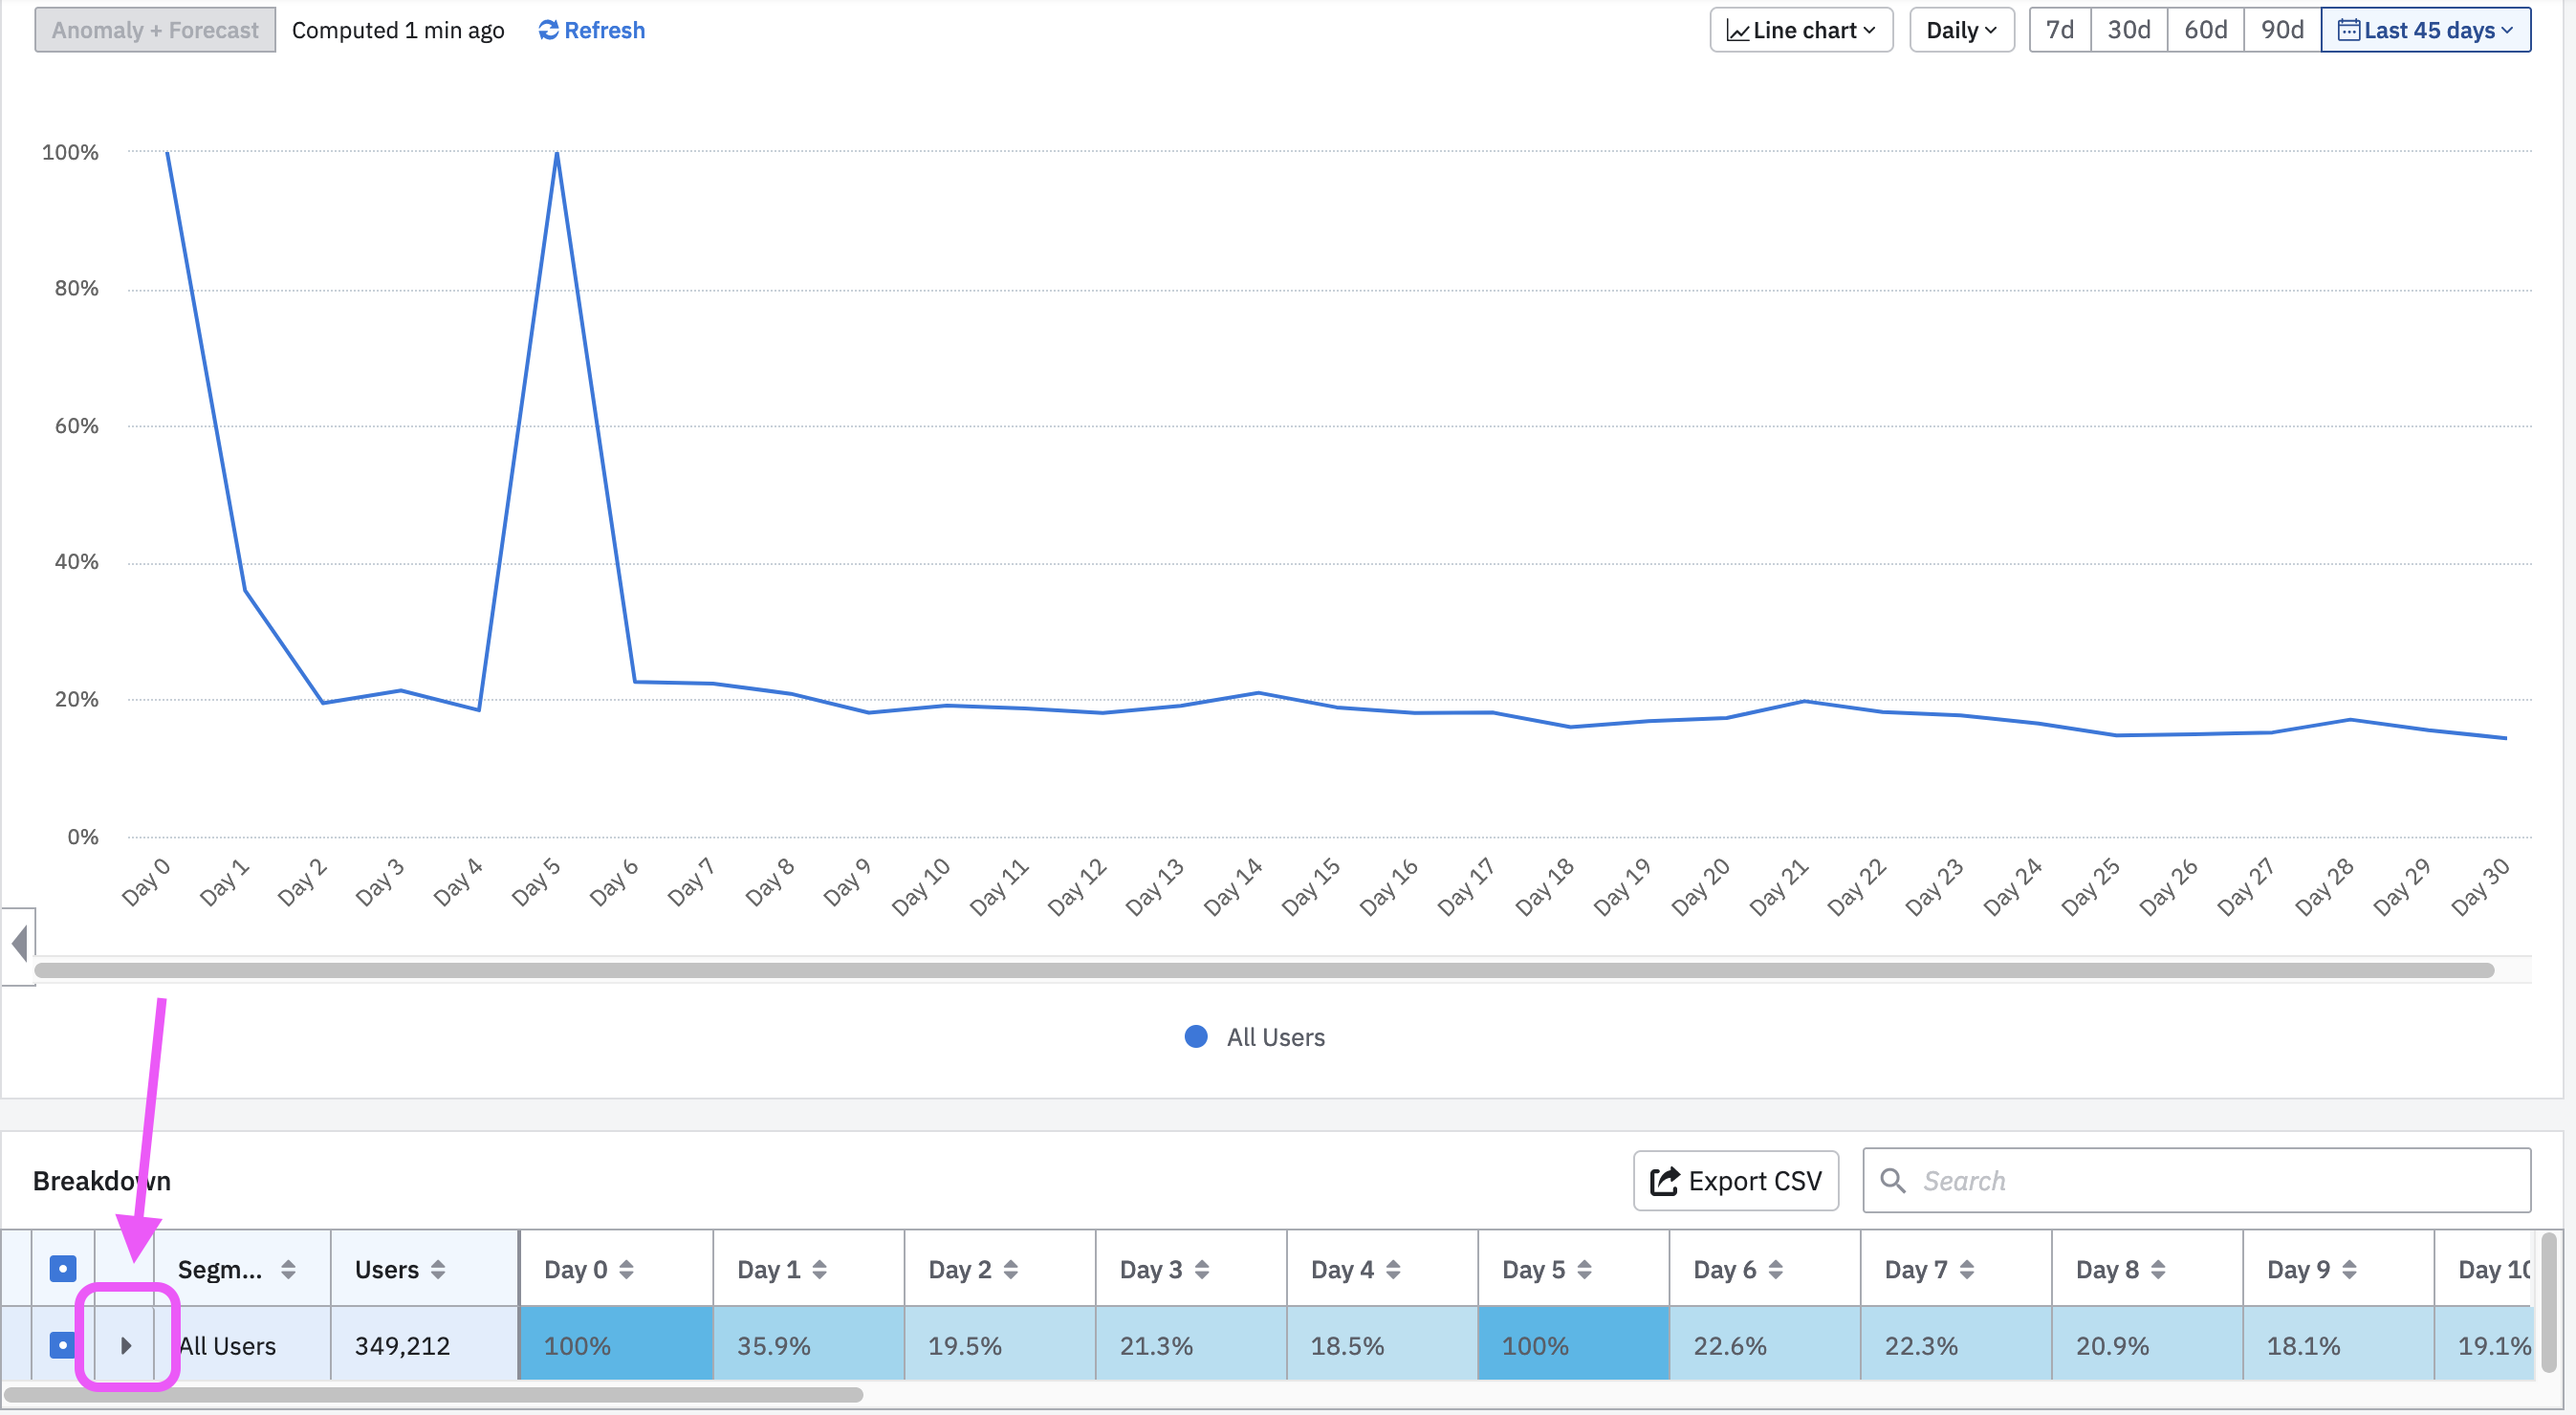Toggle All Users legend series
The height and width of the screenshot is (1415, 2576).
[x=1254, y=1037]
